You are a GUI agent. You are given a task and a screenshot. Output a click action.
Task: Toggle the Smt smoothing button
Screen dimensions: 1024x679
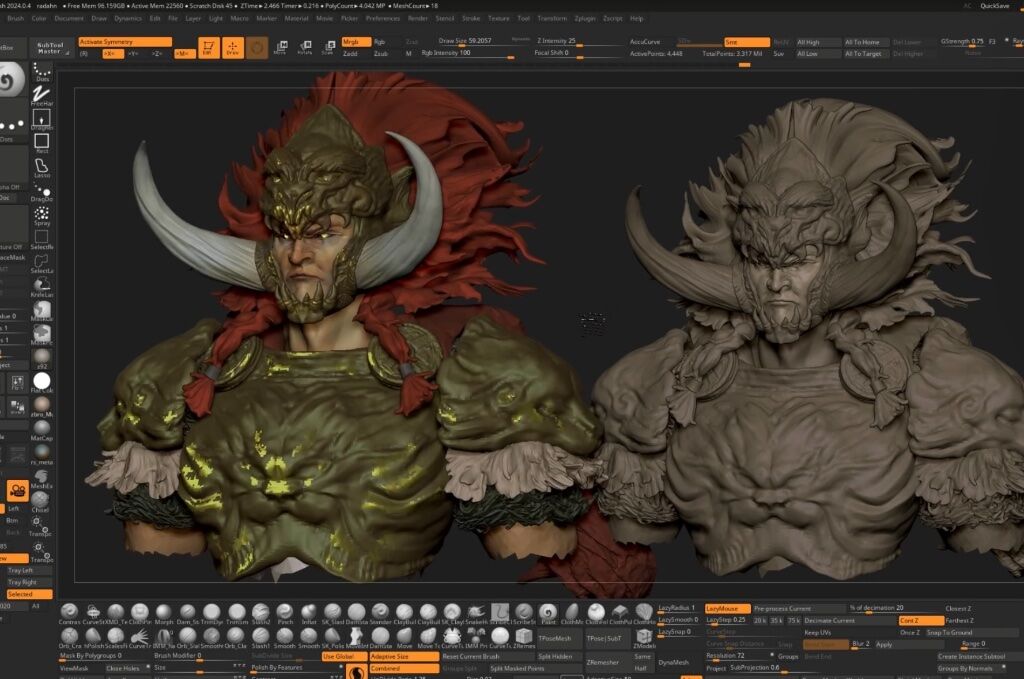[x=746, y=42]
